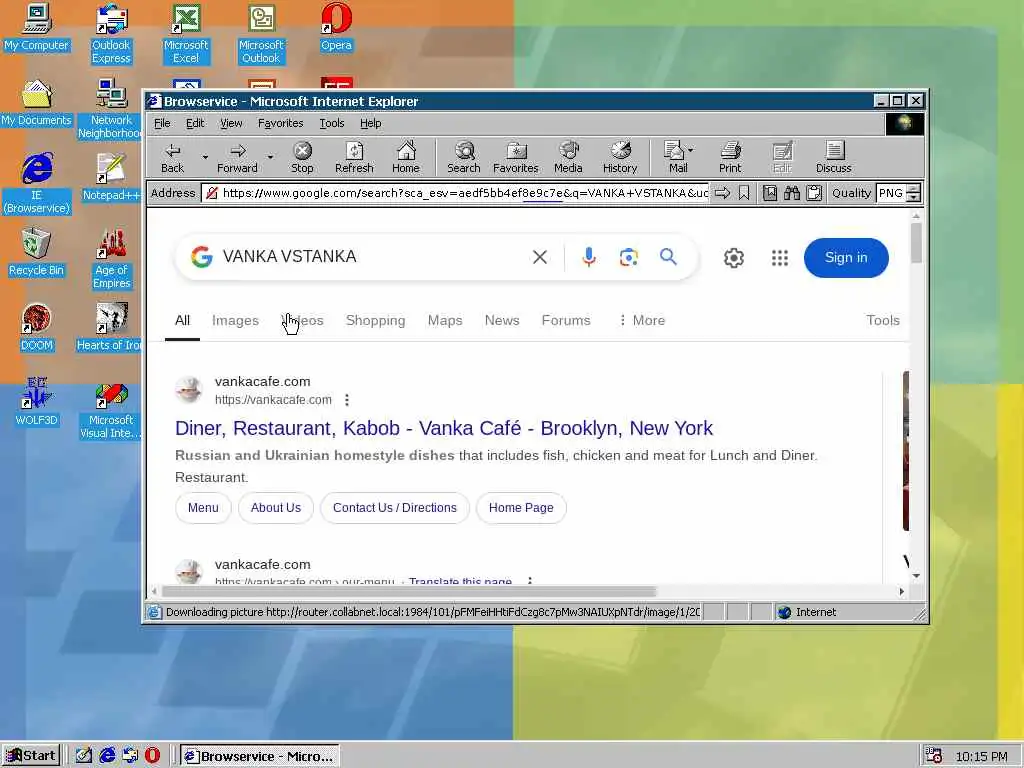Click the scroll-down arrow of the page
Screen dimensions: 1024x768
tap(916, 576)
